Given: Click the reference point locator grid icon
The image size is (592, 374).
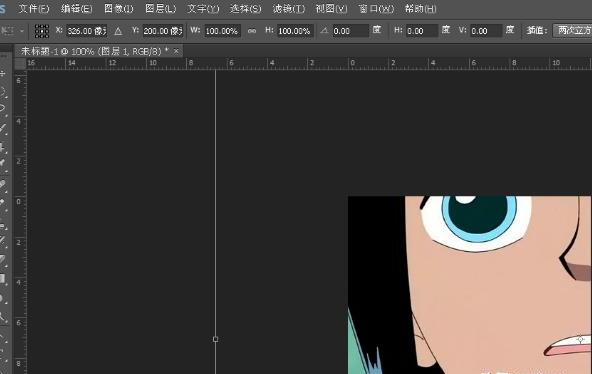Looking at the screenshot, I should click(x=42, y=31).
